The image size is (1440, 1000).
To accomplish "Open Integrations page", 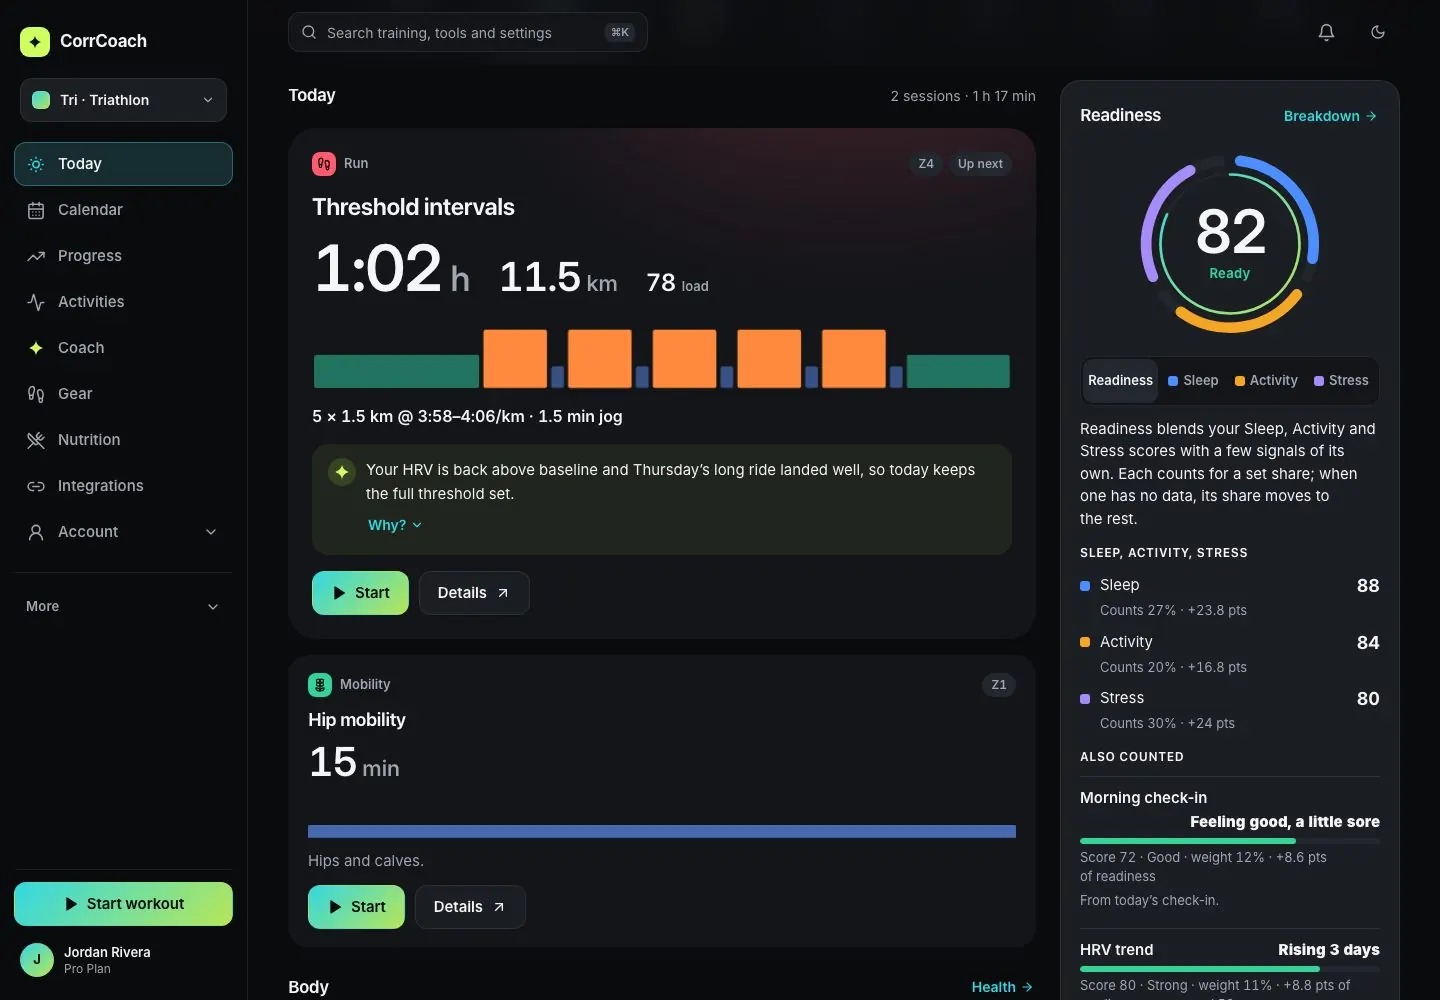I will click(x=123, y=486).
